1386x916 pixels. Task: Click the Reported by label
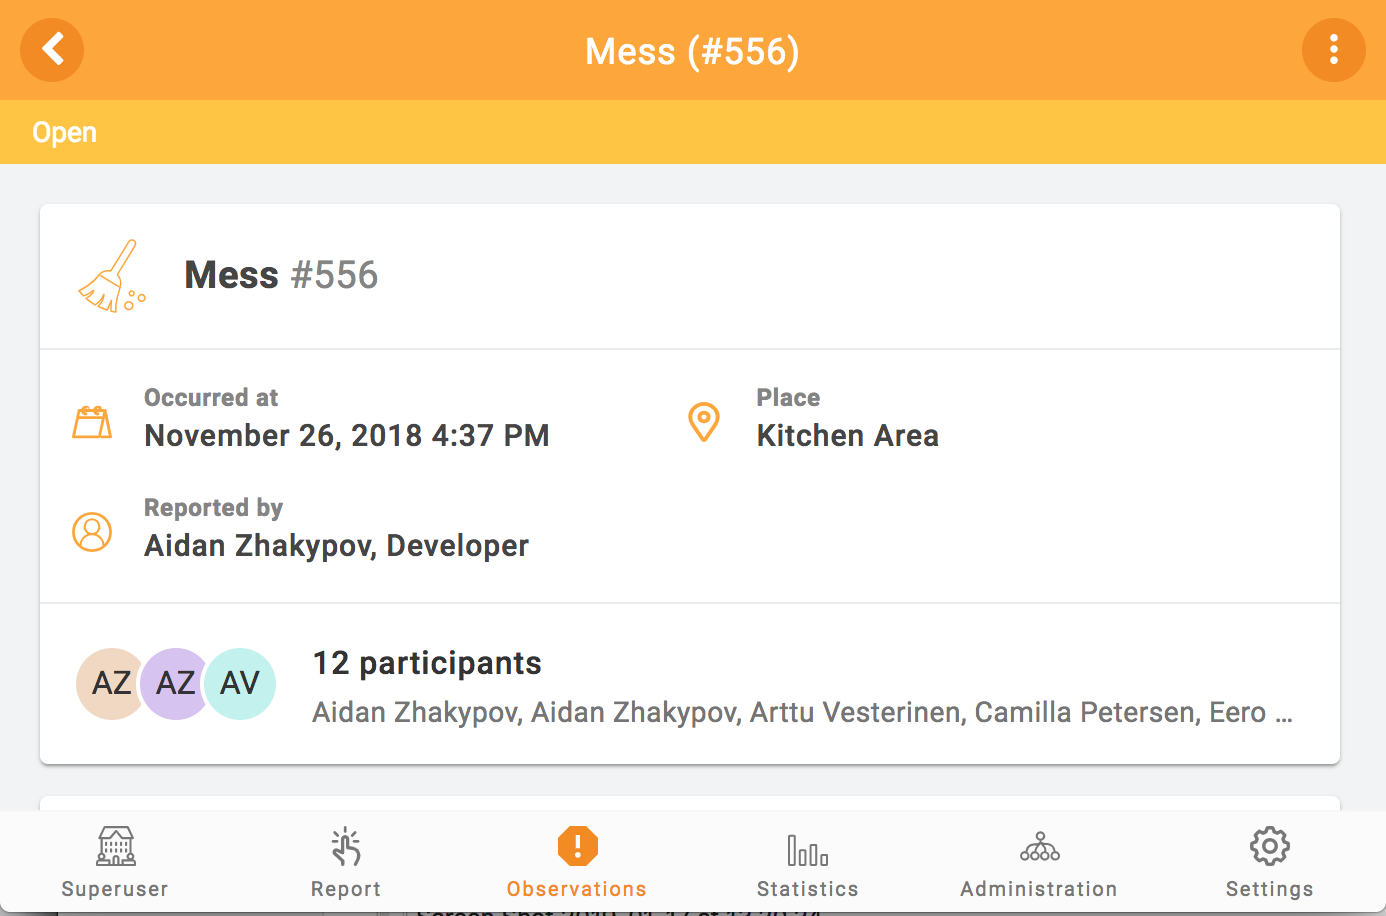coord(214,508)
